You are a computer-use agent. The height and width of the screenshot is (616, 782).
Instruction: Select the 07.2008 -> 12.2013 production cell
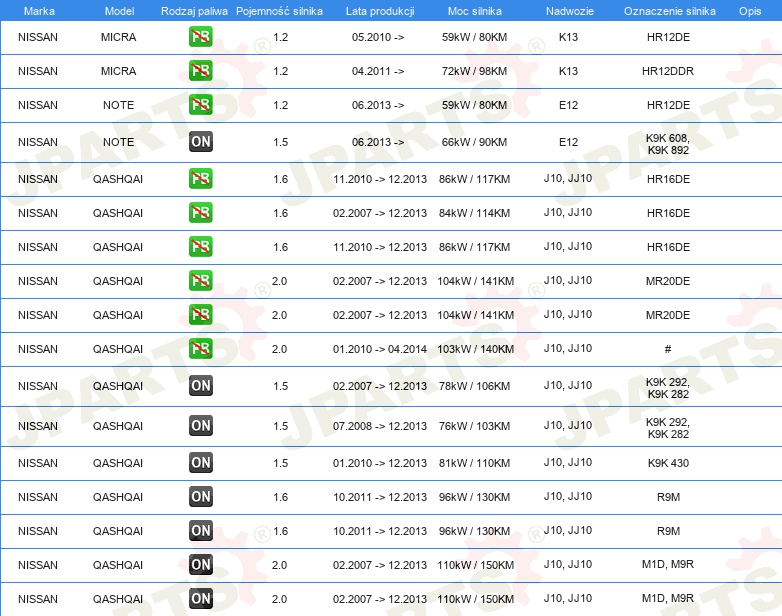[x=380, y=426]
